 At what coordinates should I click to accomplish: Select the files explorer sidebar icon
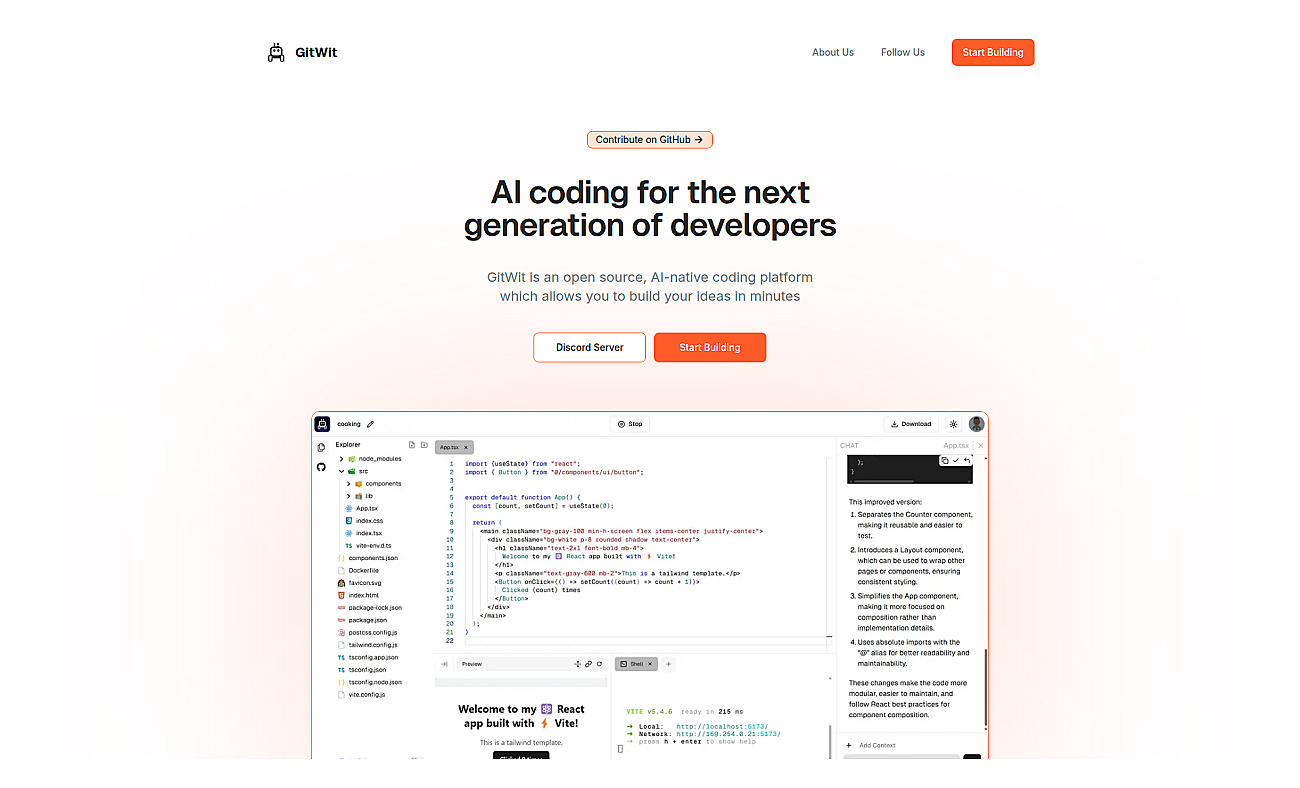pos(321,448)
